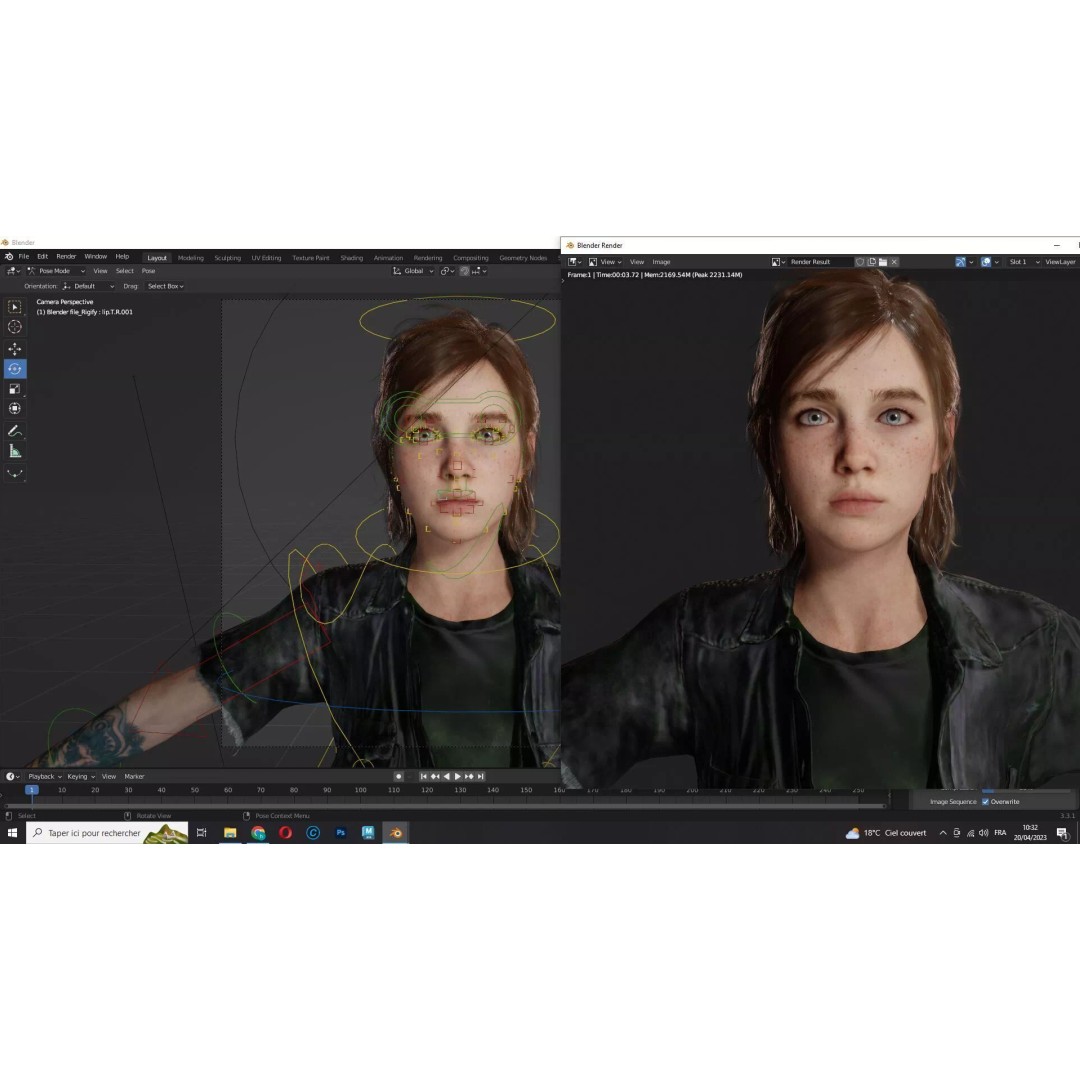This screenshot has height=1080, width=1080.
Task: Open the File menu
Action: 23,256
